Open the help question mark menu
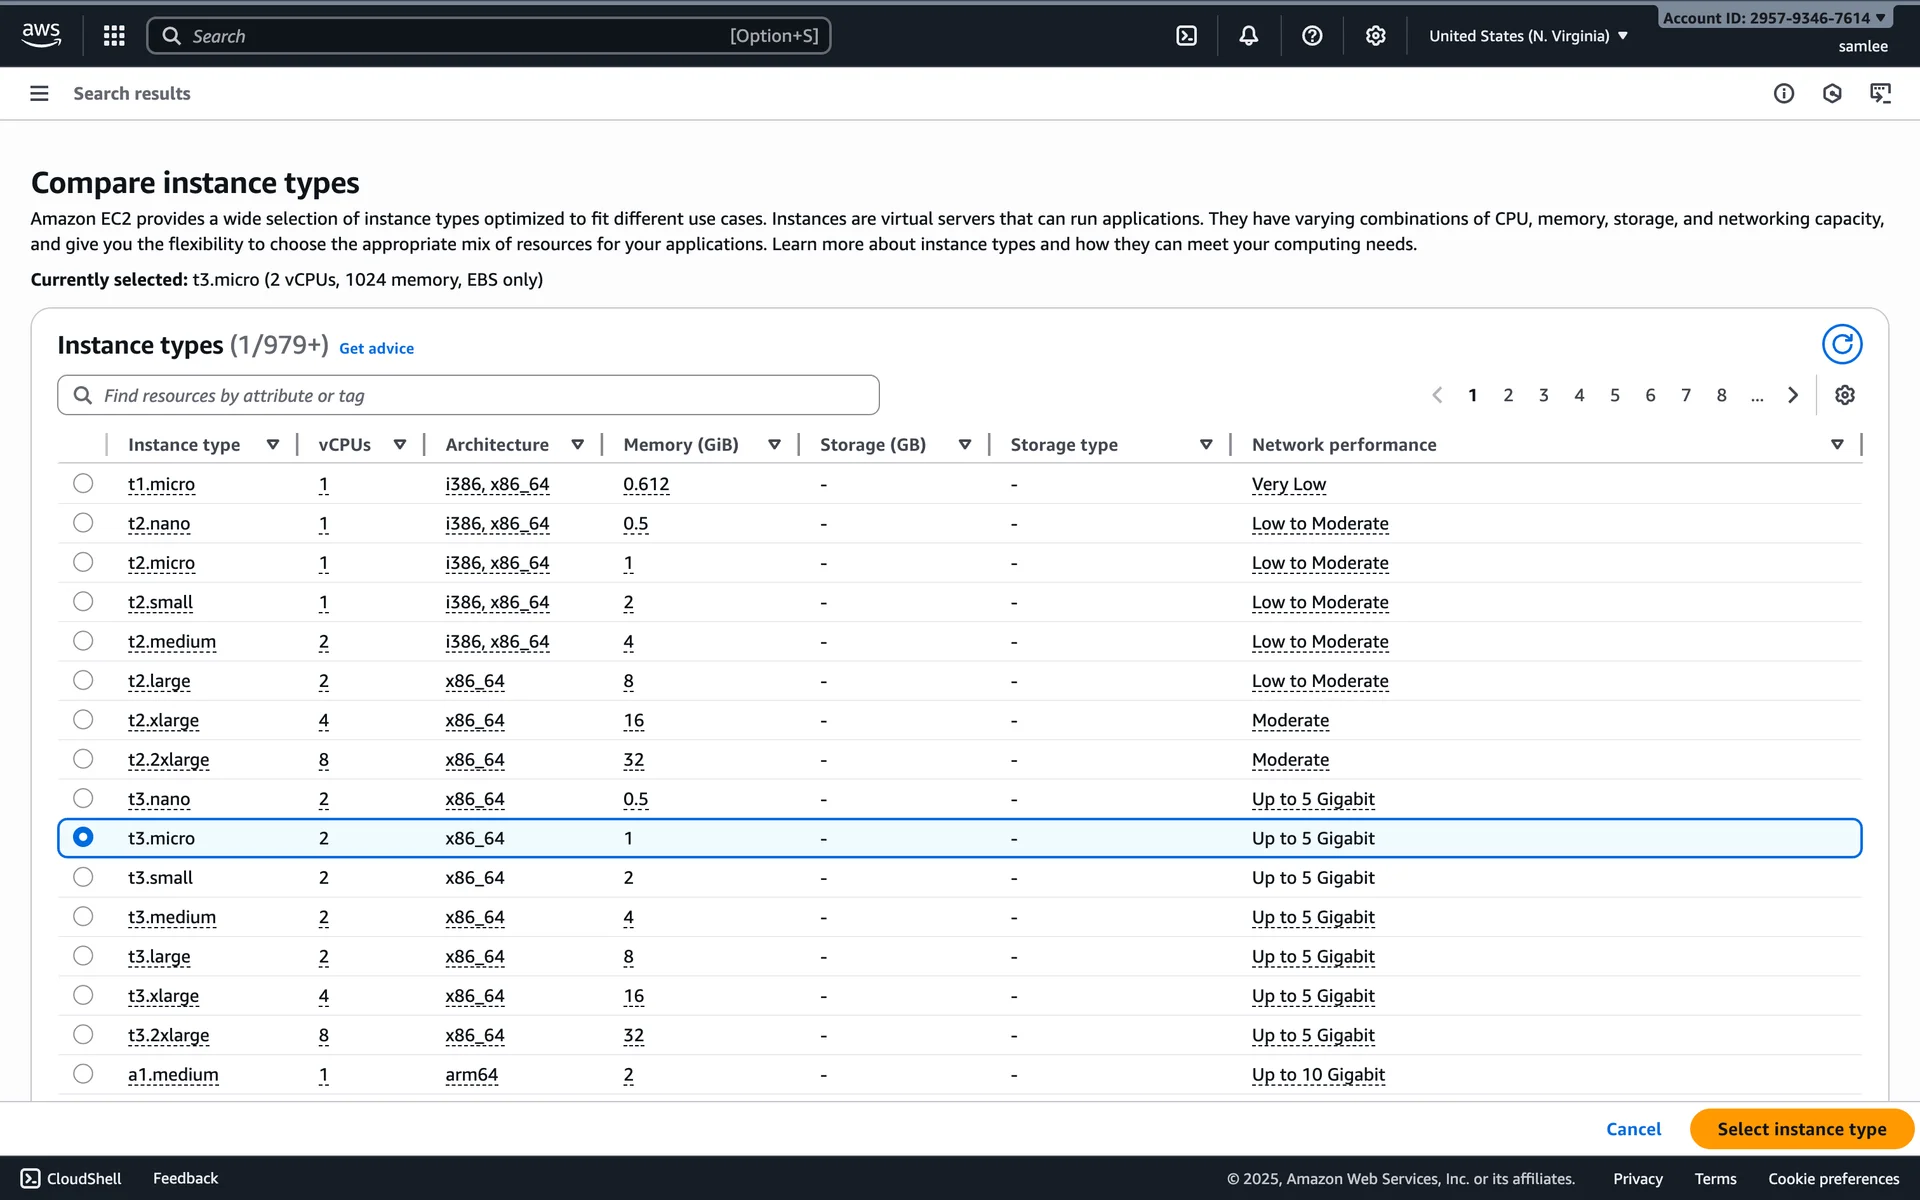Image resolution: width=1920 pixels, height=1200 pixels. pos(1312,36)
